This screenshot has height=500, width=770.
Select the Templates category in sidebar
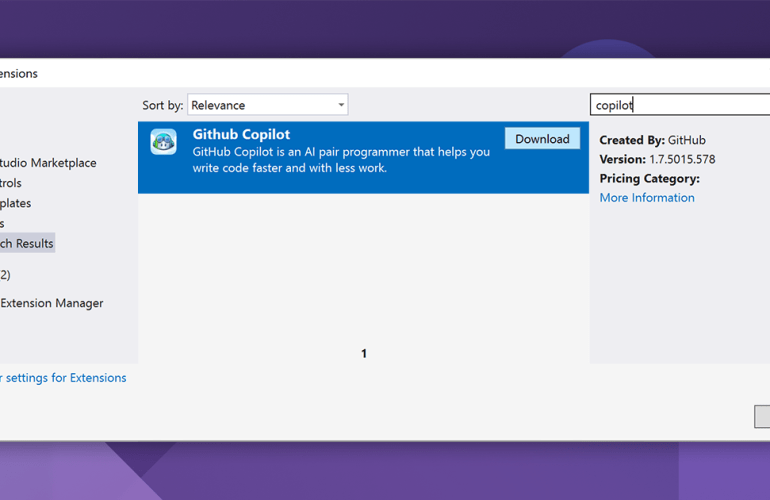[15, 203]
